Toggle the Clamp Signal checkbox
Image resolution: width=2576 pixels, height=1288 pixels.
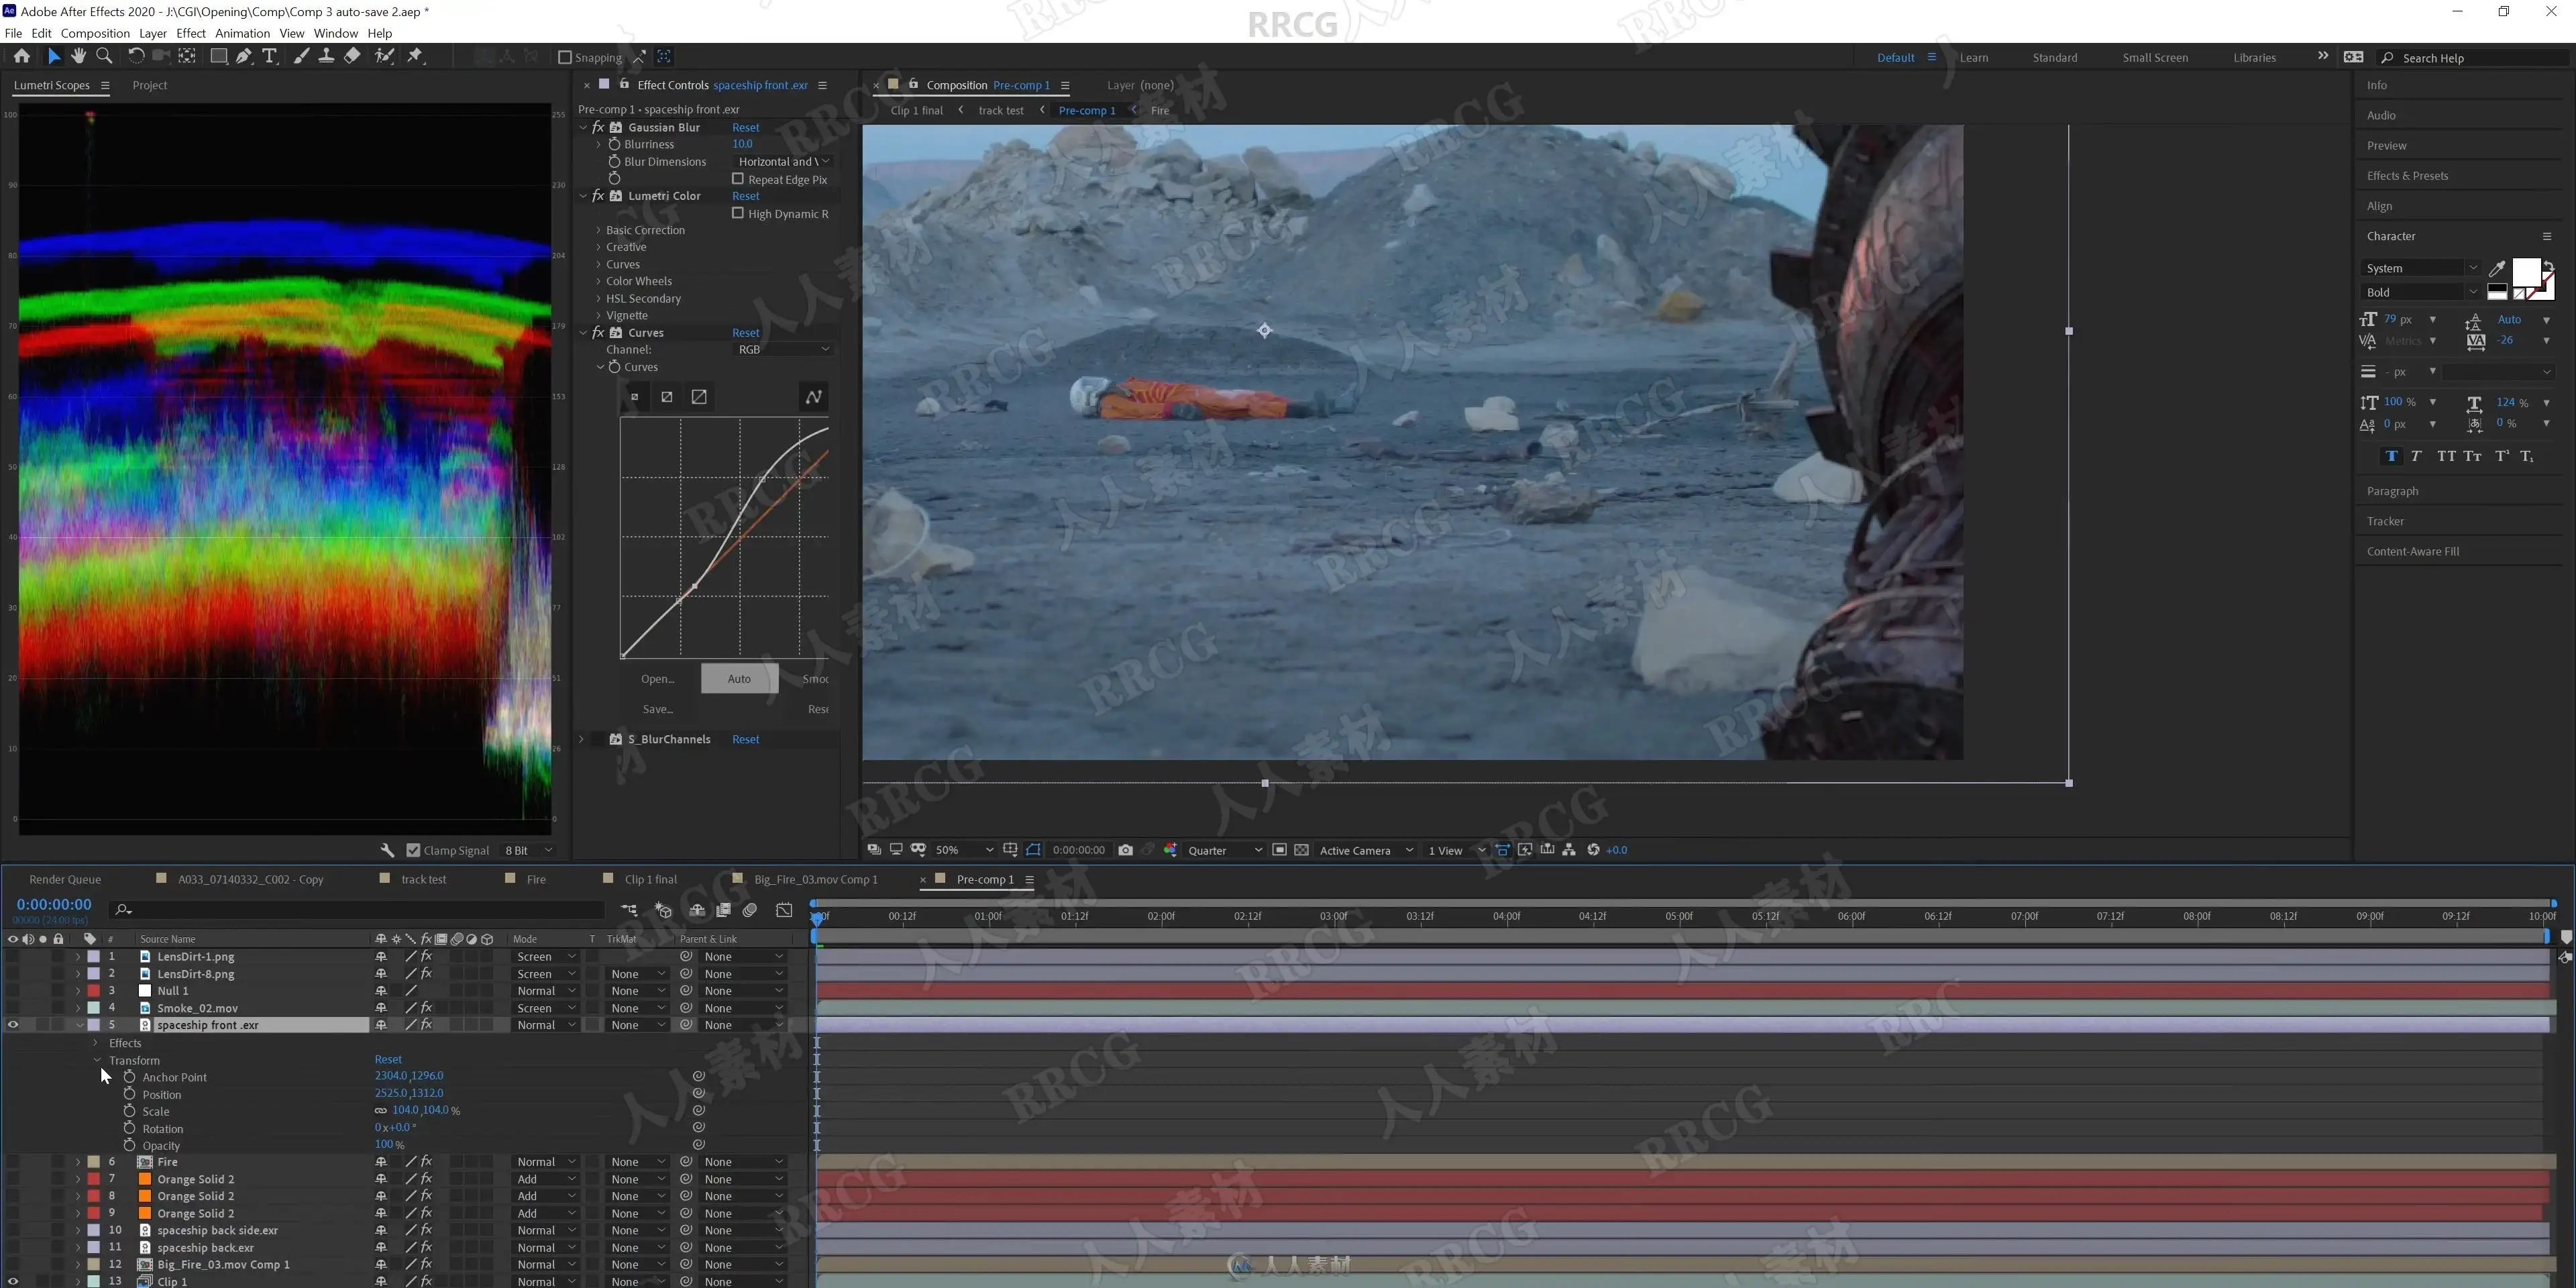tap(413, 850)
